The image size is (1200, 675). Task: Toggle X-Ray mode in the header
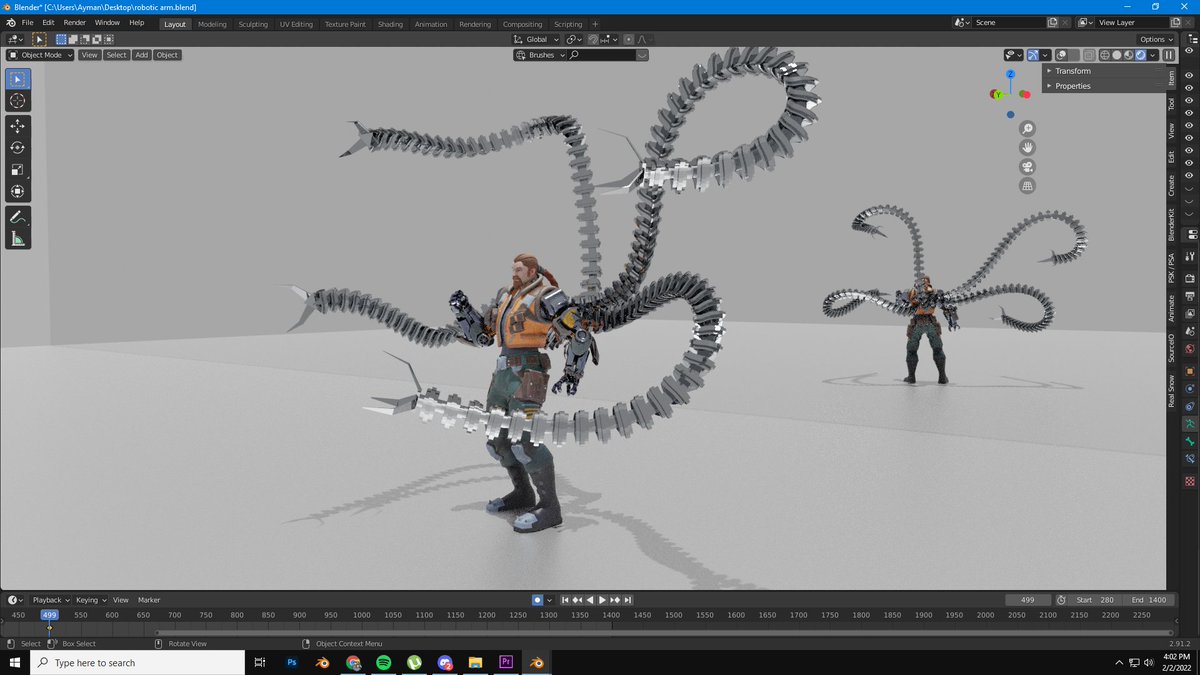pyautogui.click(x=1089, y=55)
